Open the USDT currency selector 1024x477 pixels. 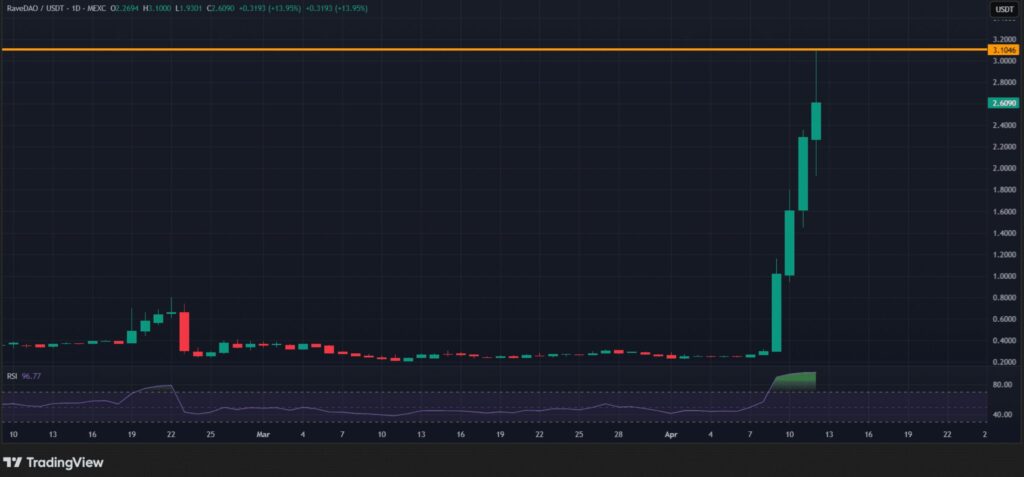[1003, 9]
